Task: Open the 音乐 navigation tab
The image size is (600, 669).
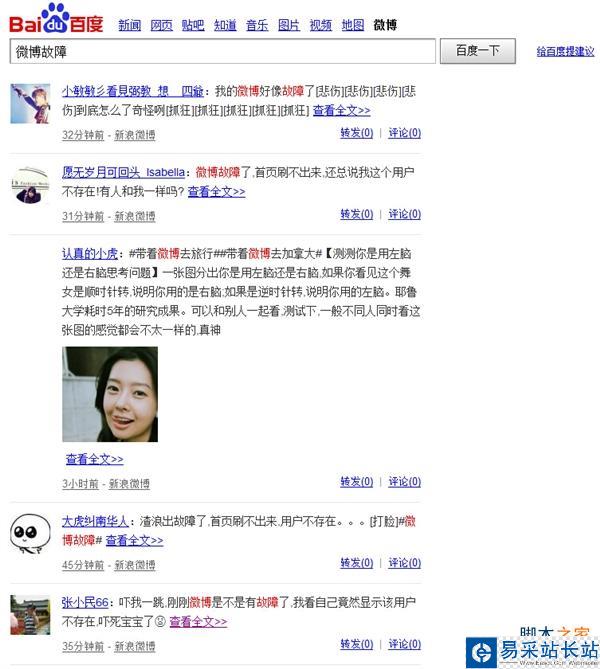Action: [x=257, y=26]
